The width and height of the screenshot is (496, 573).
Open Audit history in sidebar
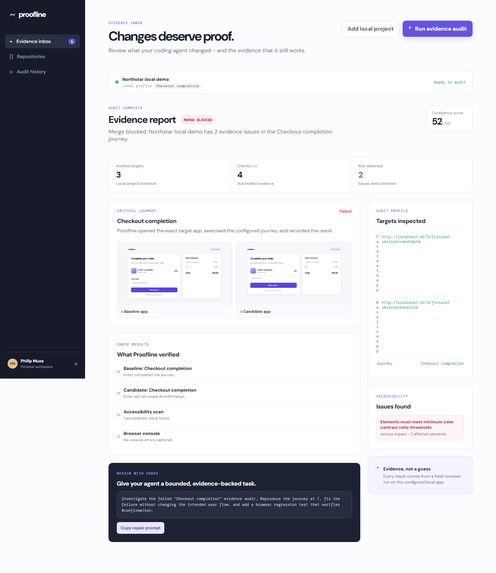click(x=42, y=72)
